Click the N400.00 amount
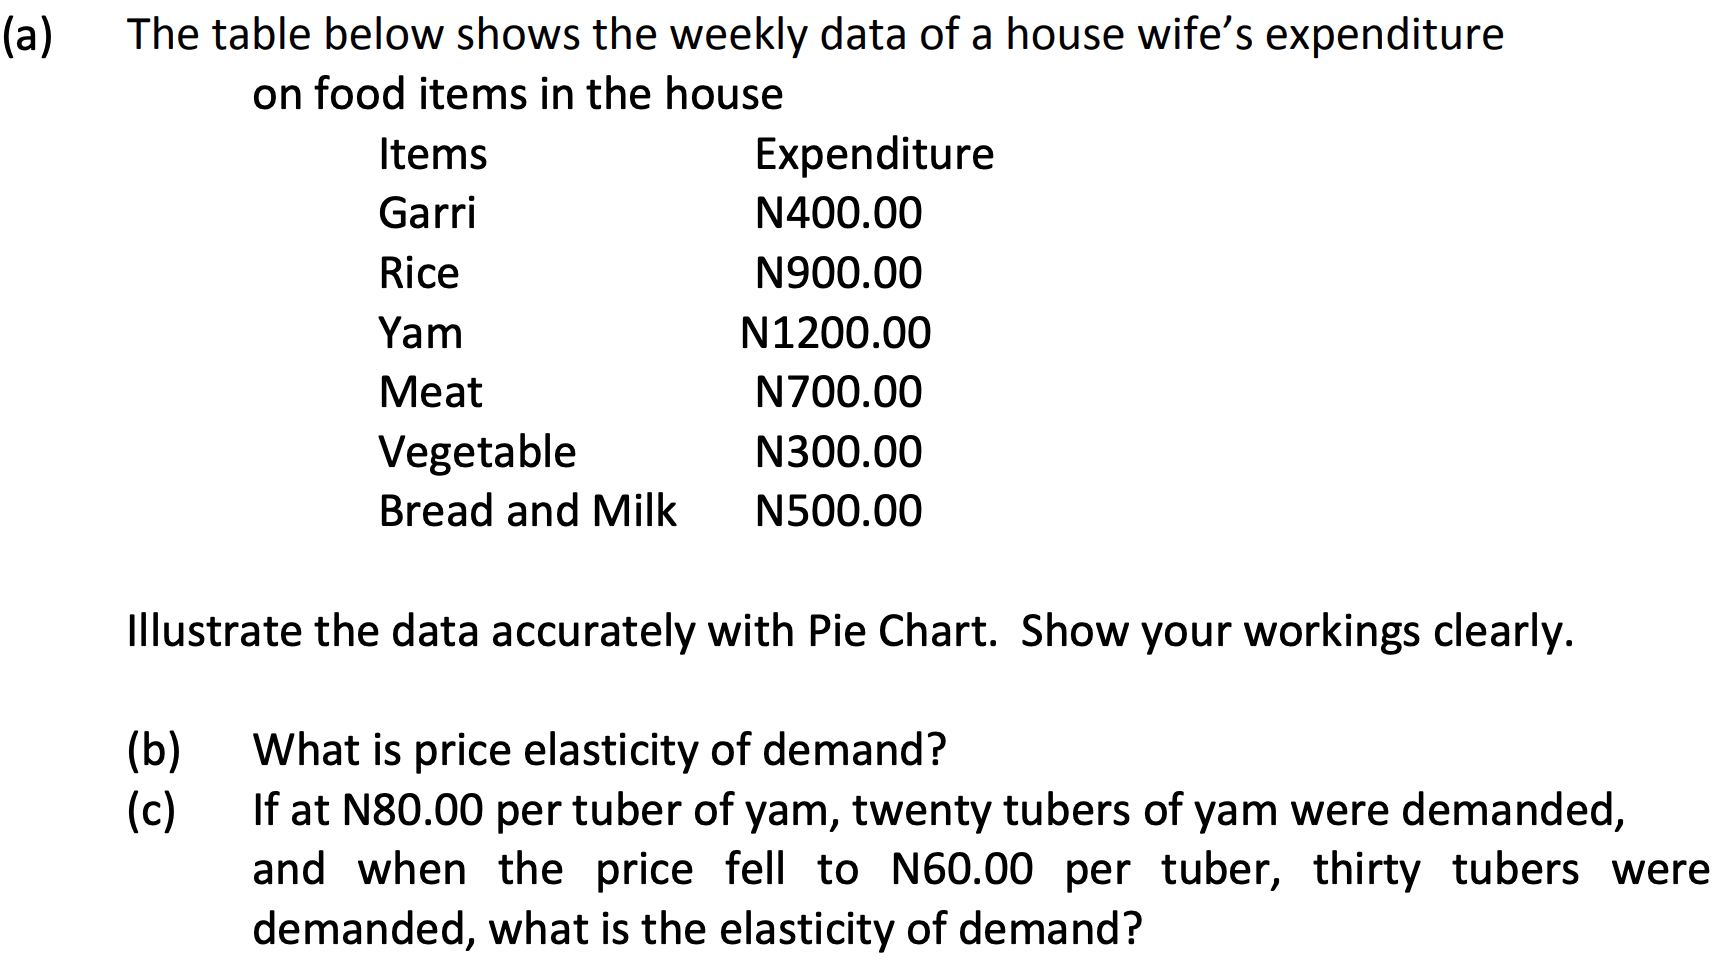 click(x=838, y=213)
